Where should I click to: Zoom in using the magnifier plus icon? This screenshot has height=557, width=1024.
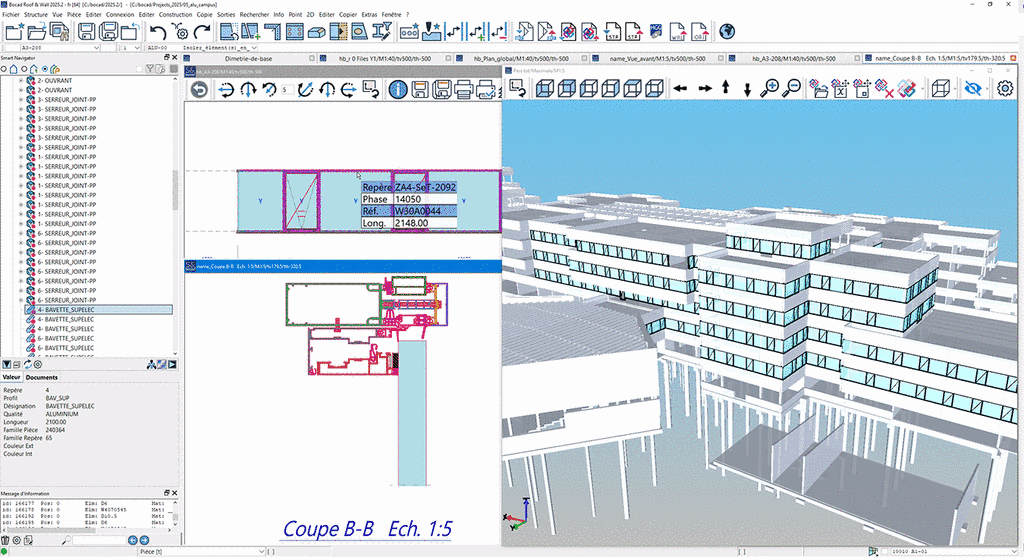pyautogui.click(x=769, y=89)
